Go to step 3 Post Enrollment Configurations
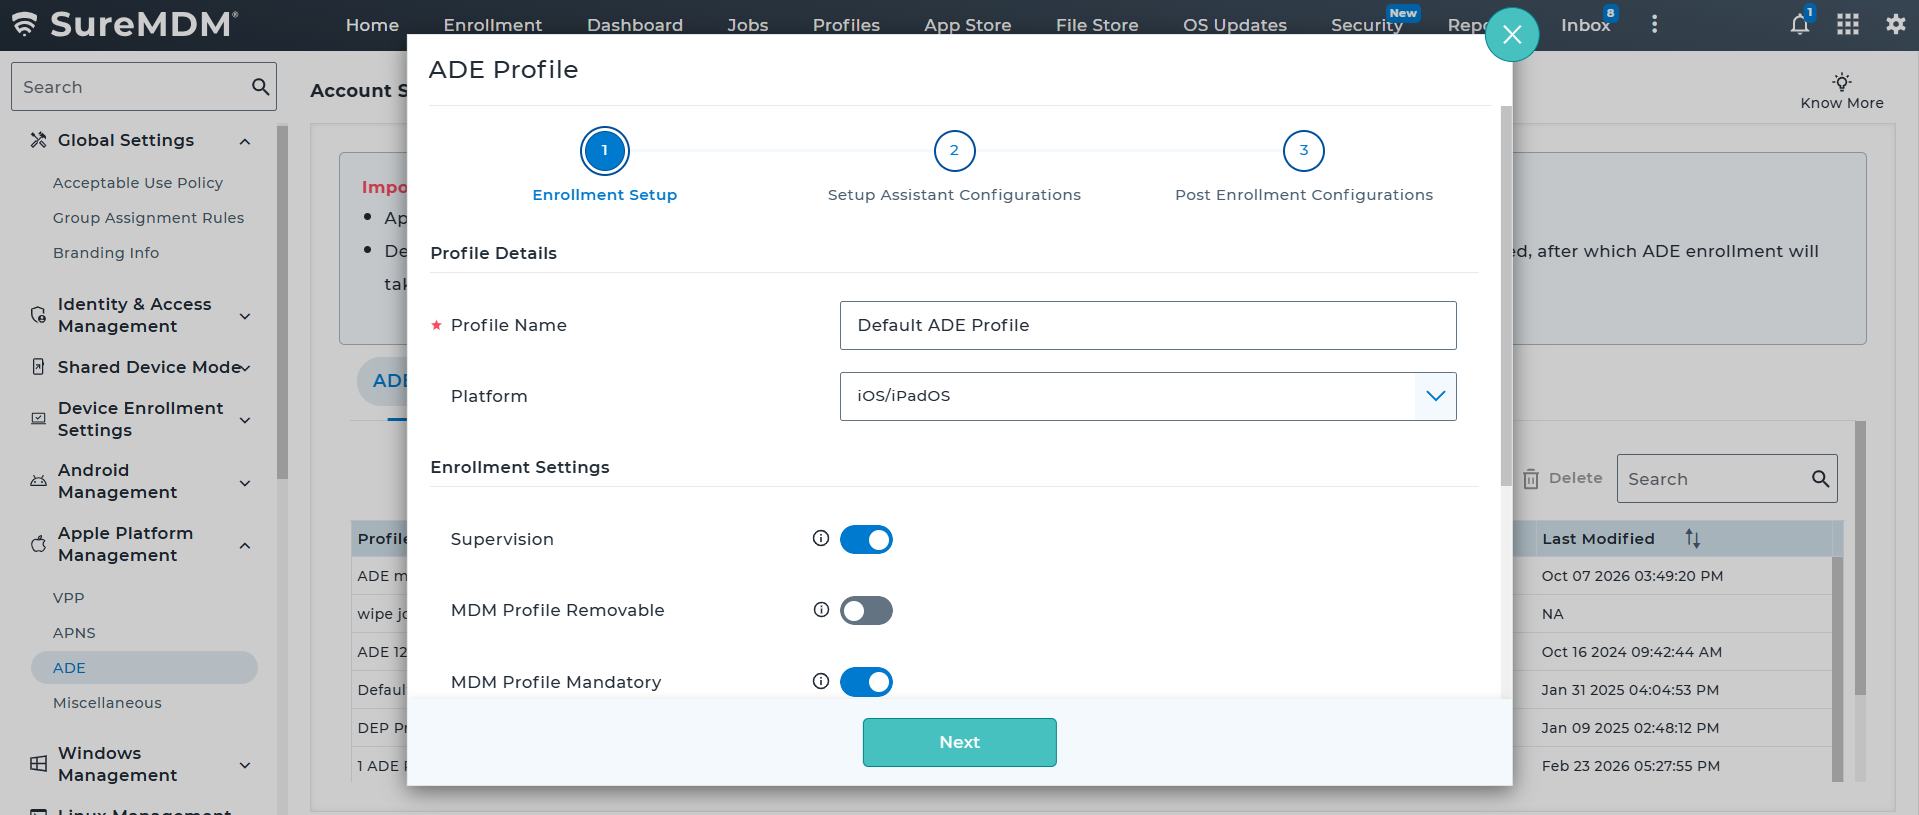1919x815 pixels. coord(1303,151)
